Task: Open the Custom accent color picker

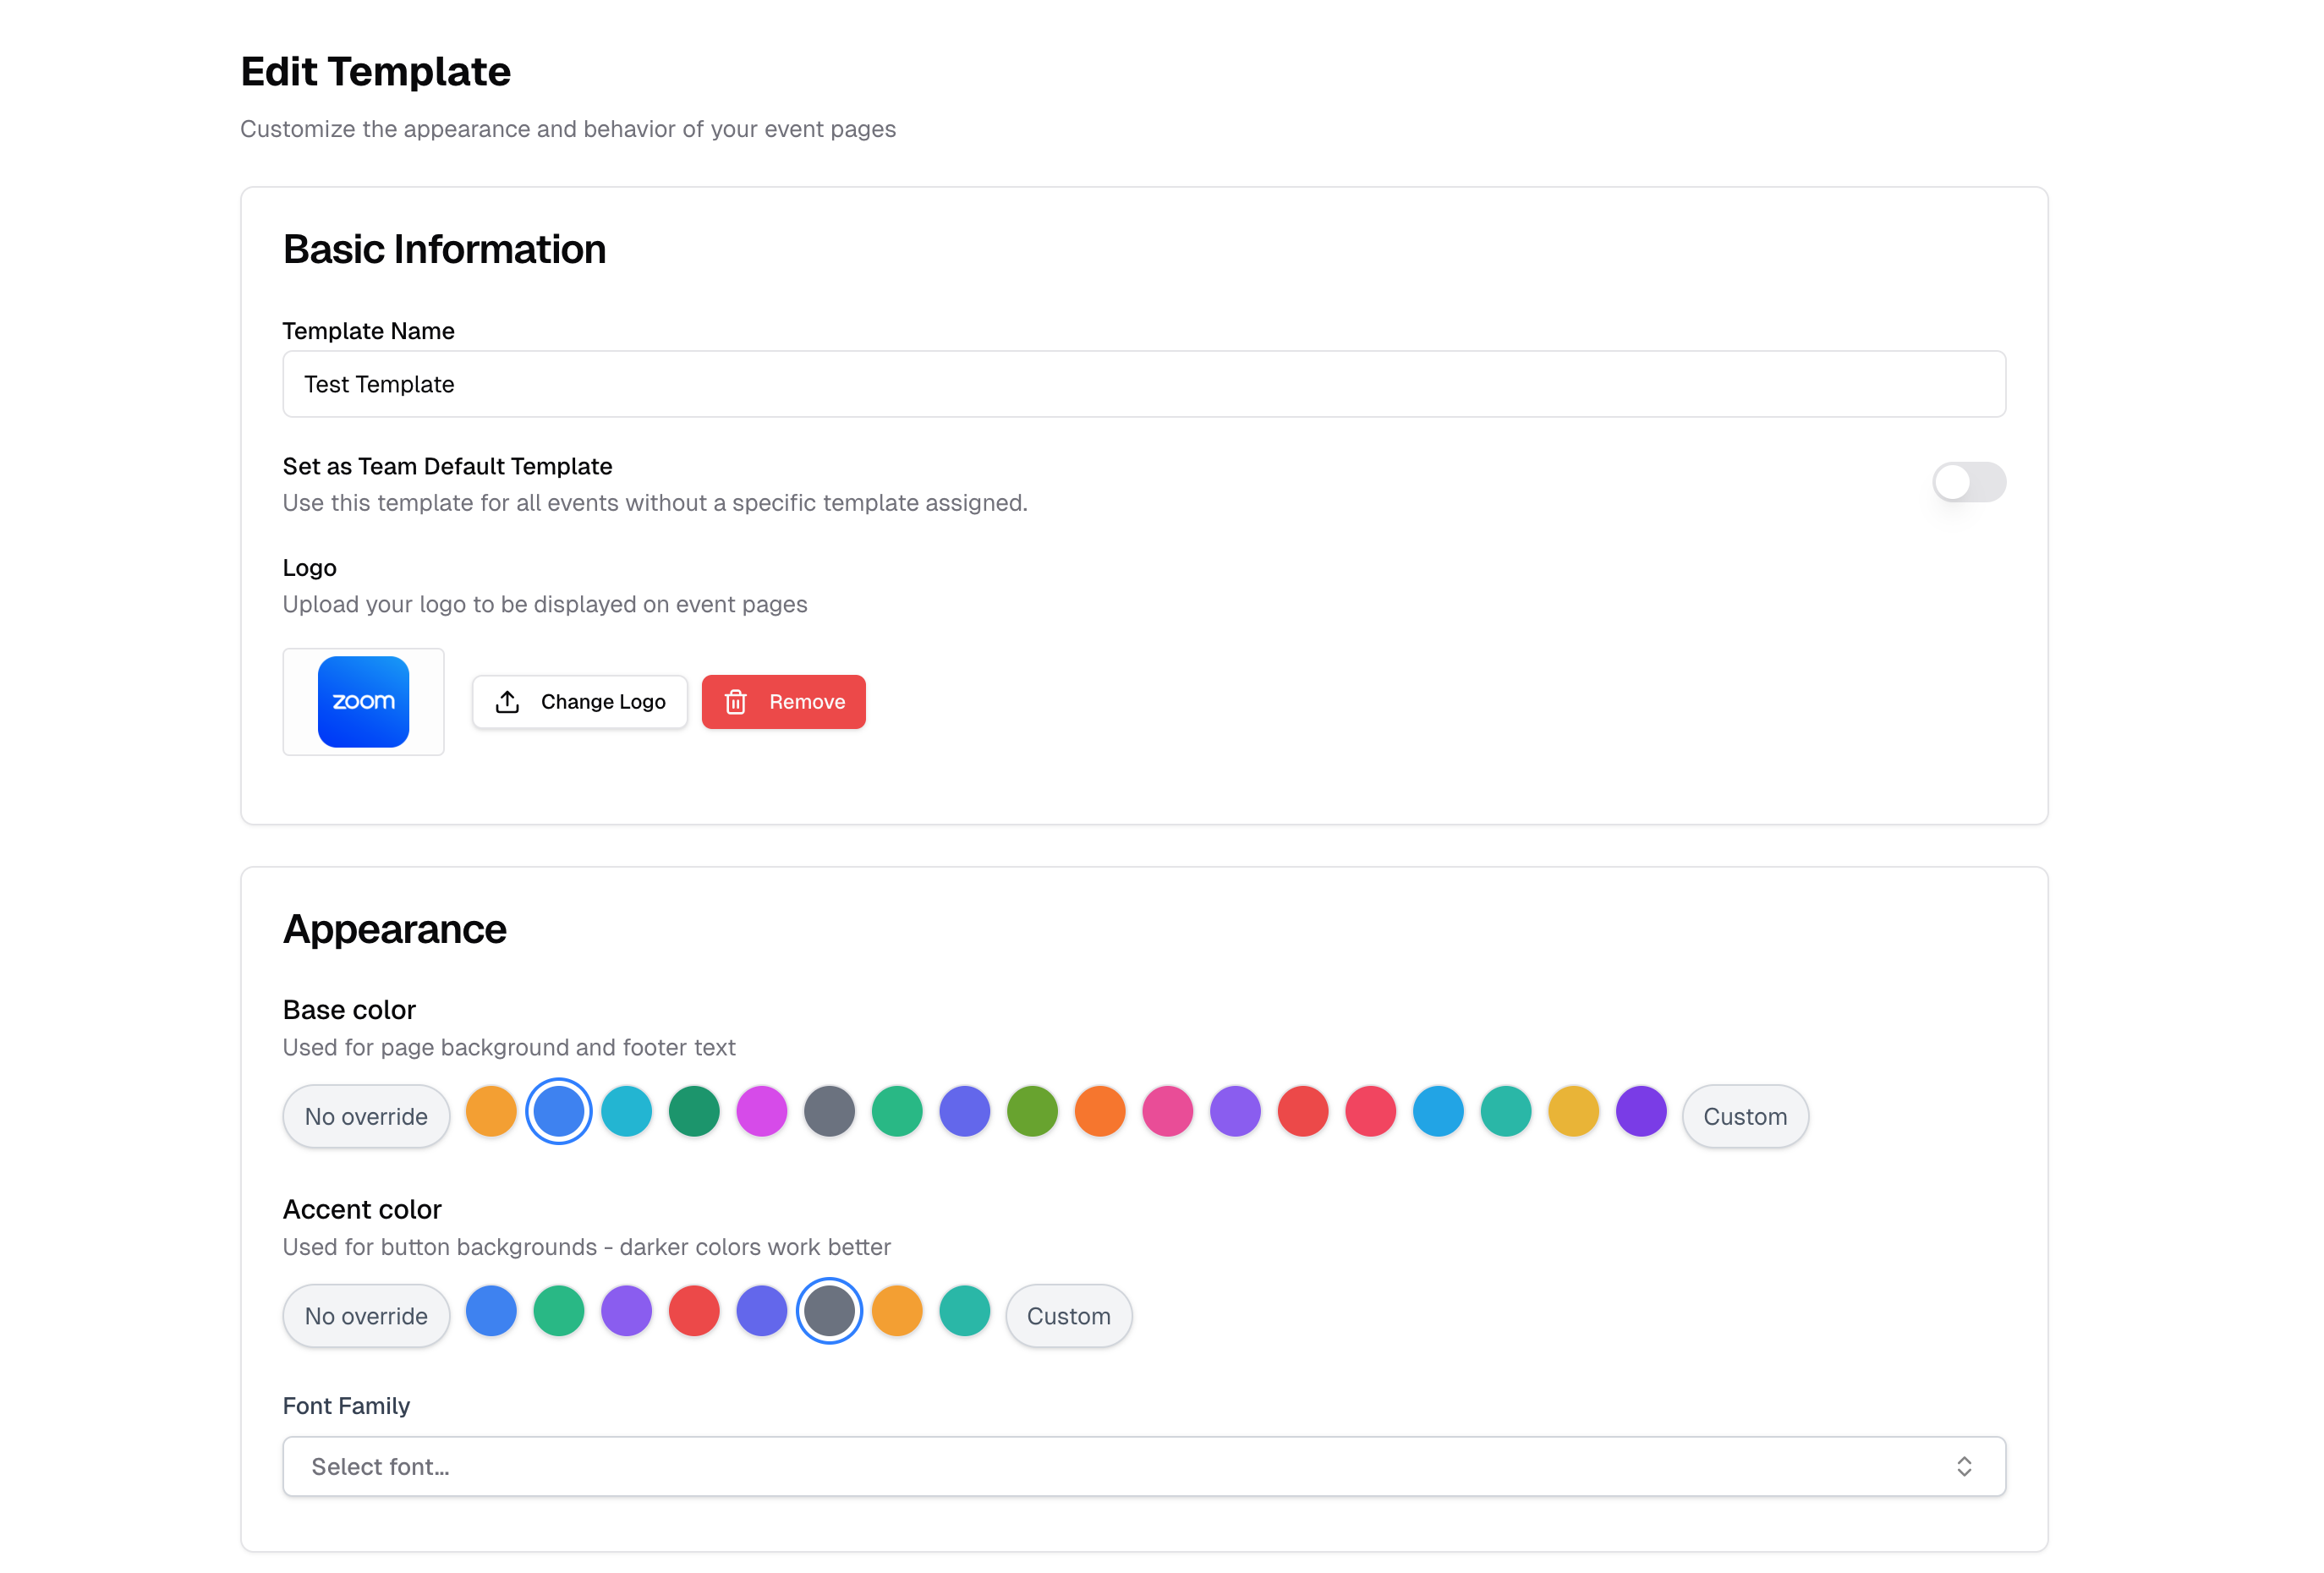Action: (1069, 1315)
